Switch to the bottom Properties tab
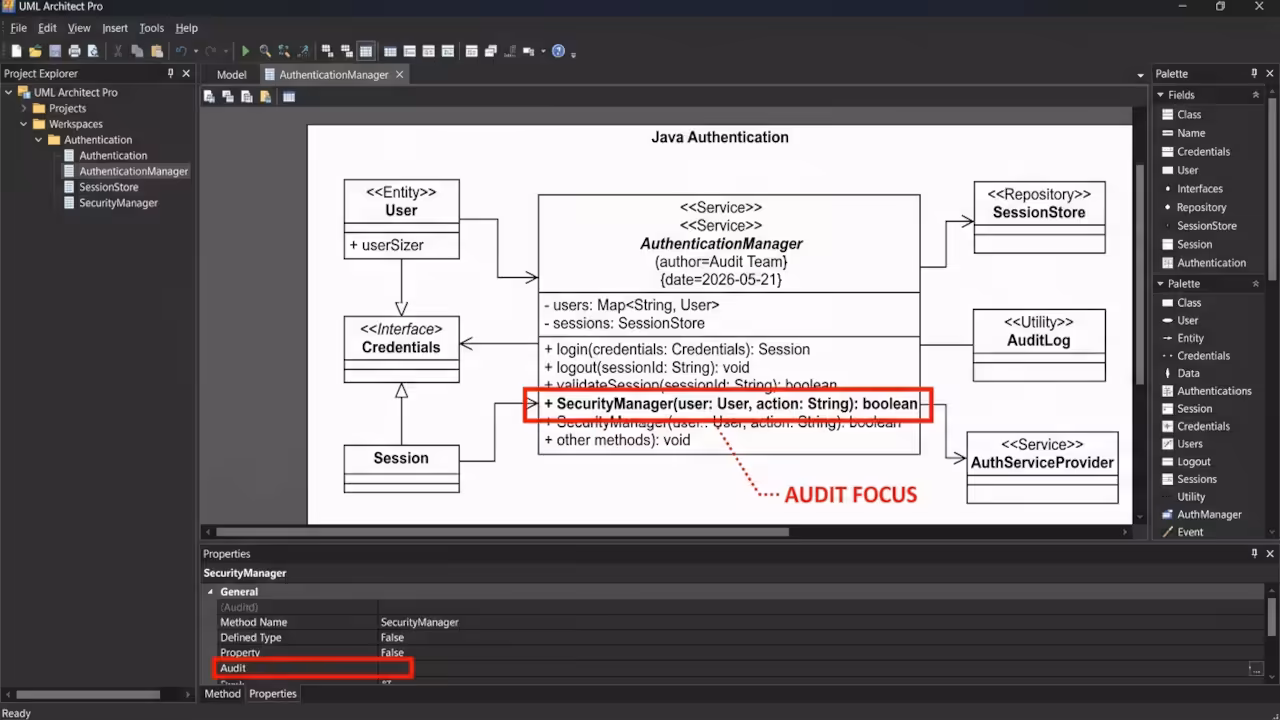Viewport: 1280px width, 720px height. [273, 694]
